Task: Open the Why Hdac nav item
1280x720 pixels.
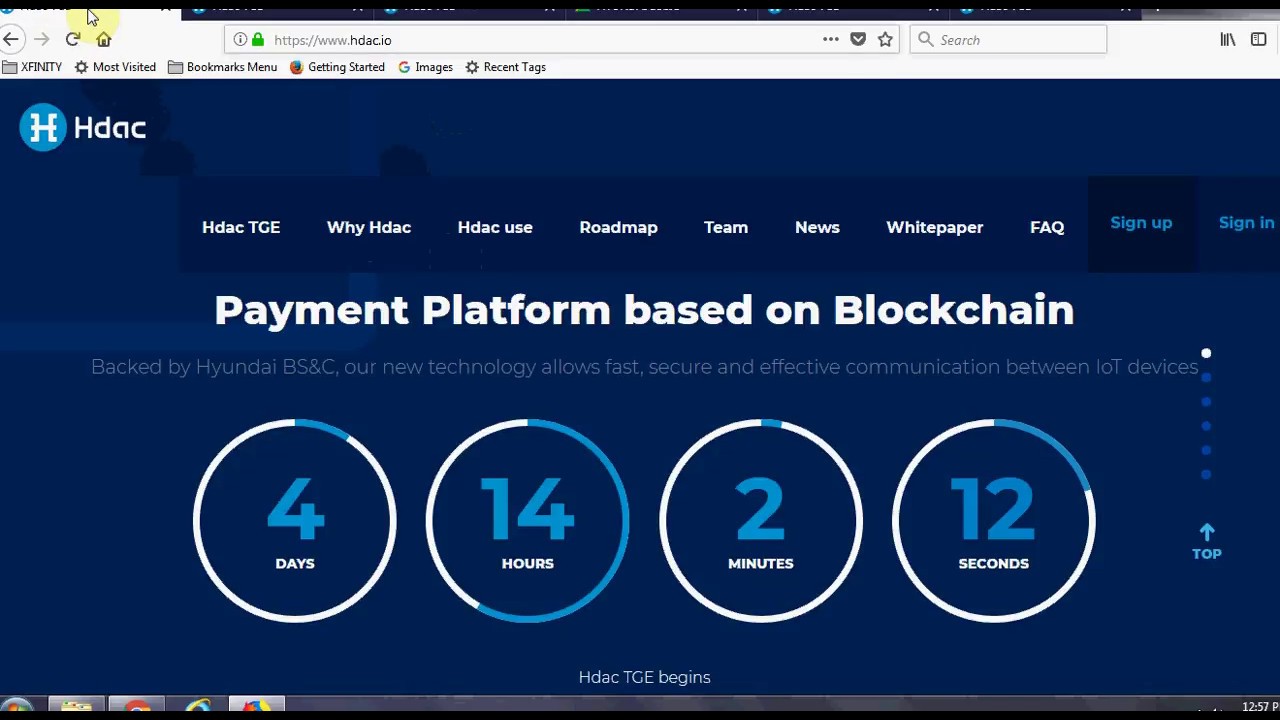Action: [369, 227]
